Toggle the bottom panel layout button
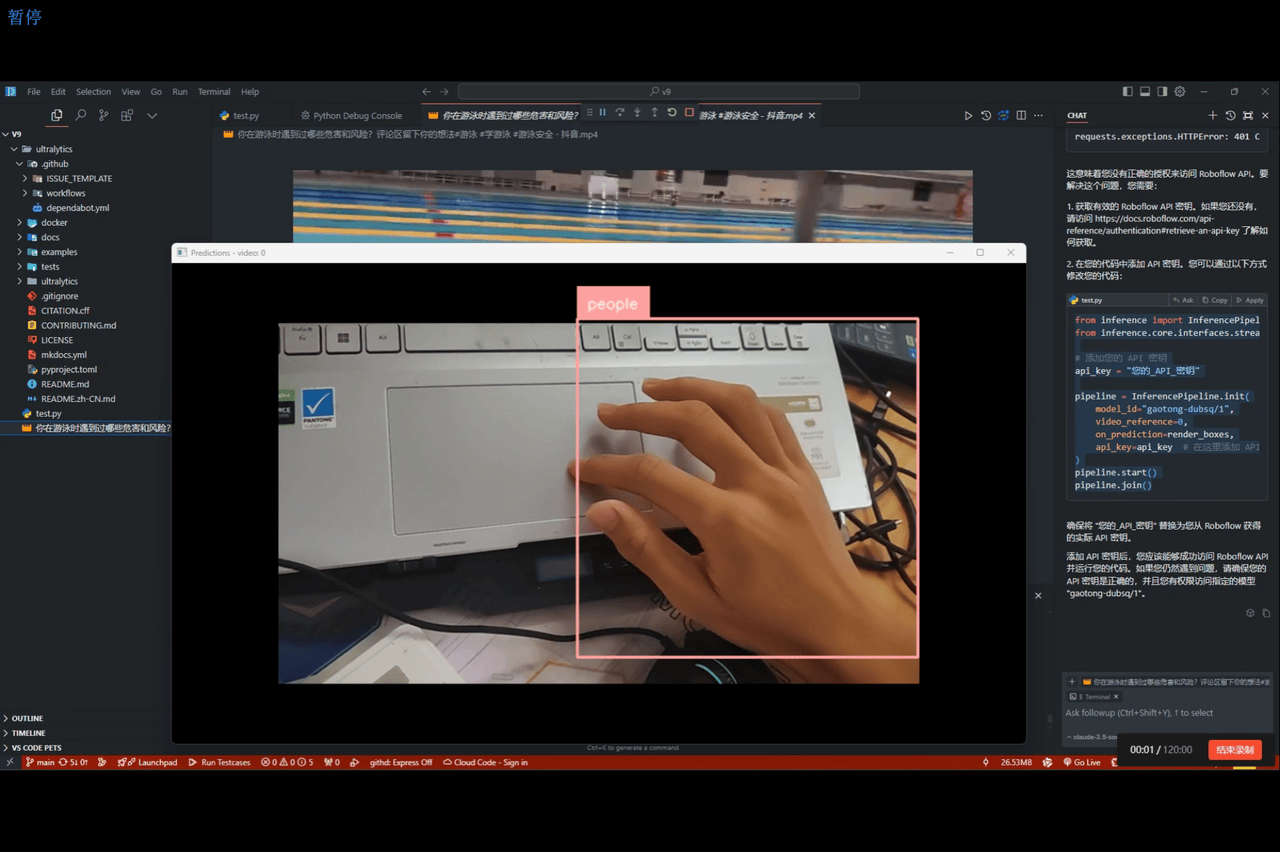Image resolution: width=1280 pixels, height=852 pixels. pyautogui.click(x=1145, y=92)
